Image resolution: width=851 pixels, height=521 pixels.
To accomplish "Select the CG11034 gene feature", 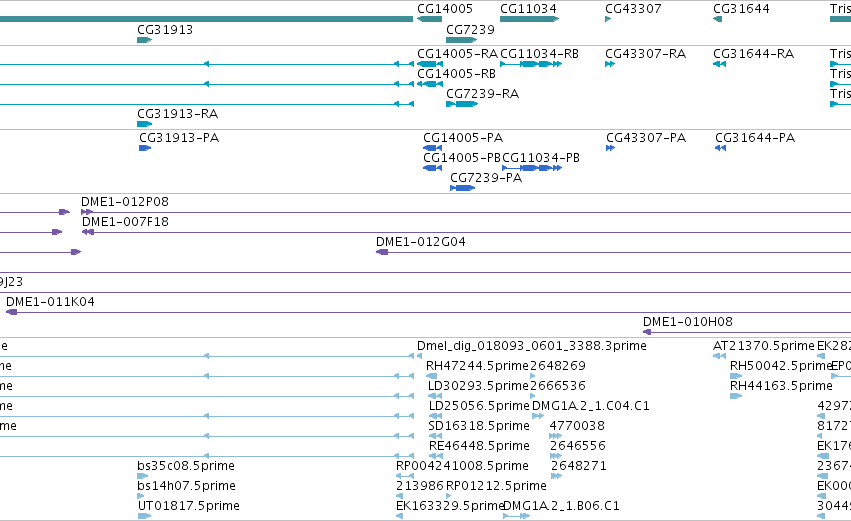I will click(529, 19).
